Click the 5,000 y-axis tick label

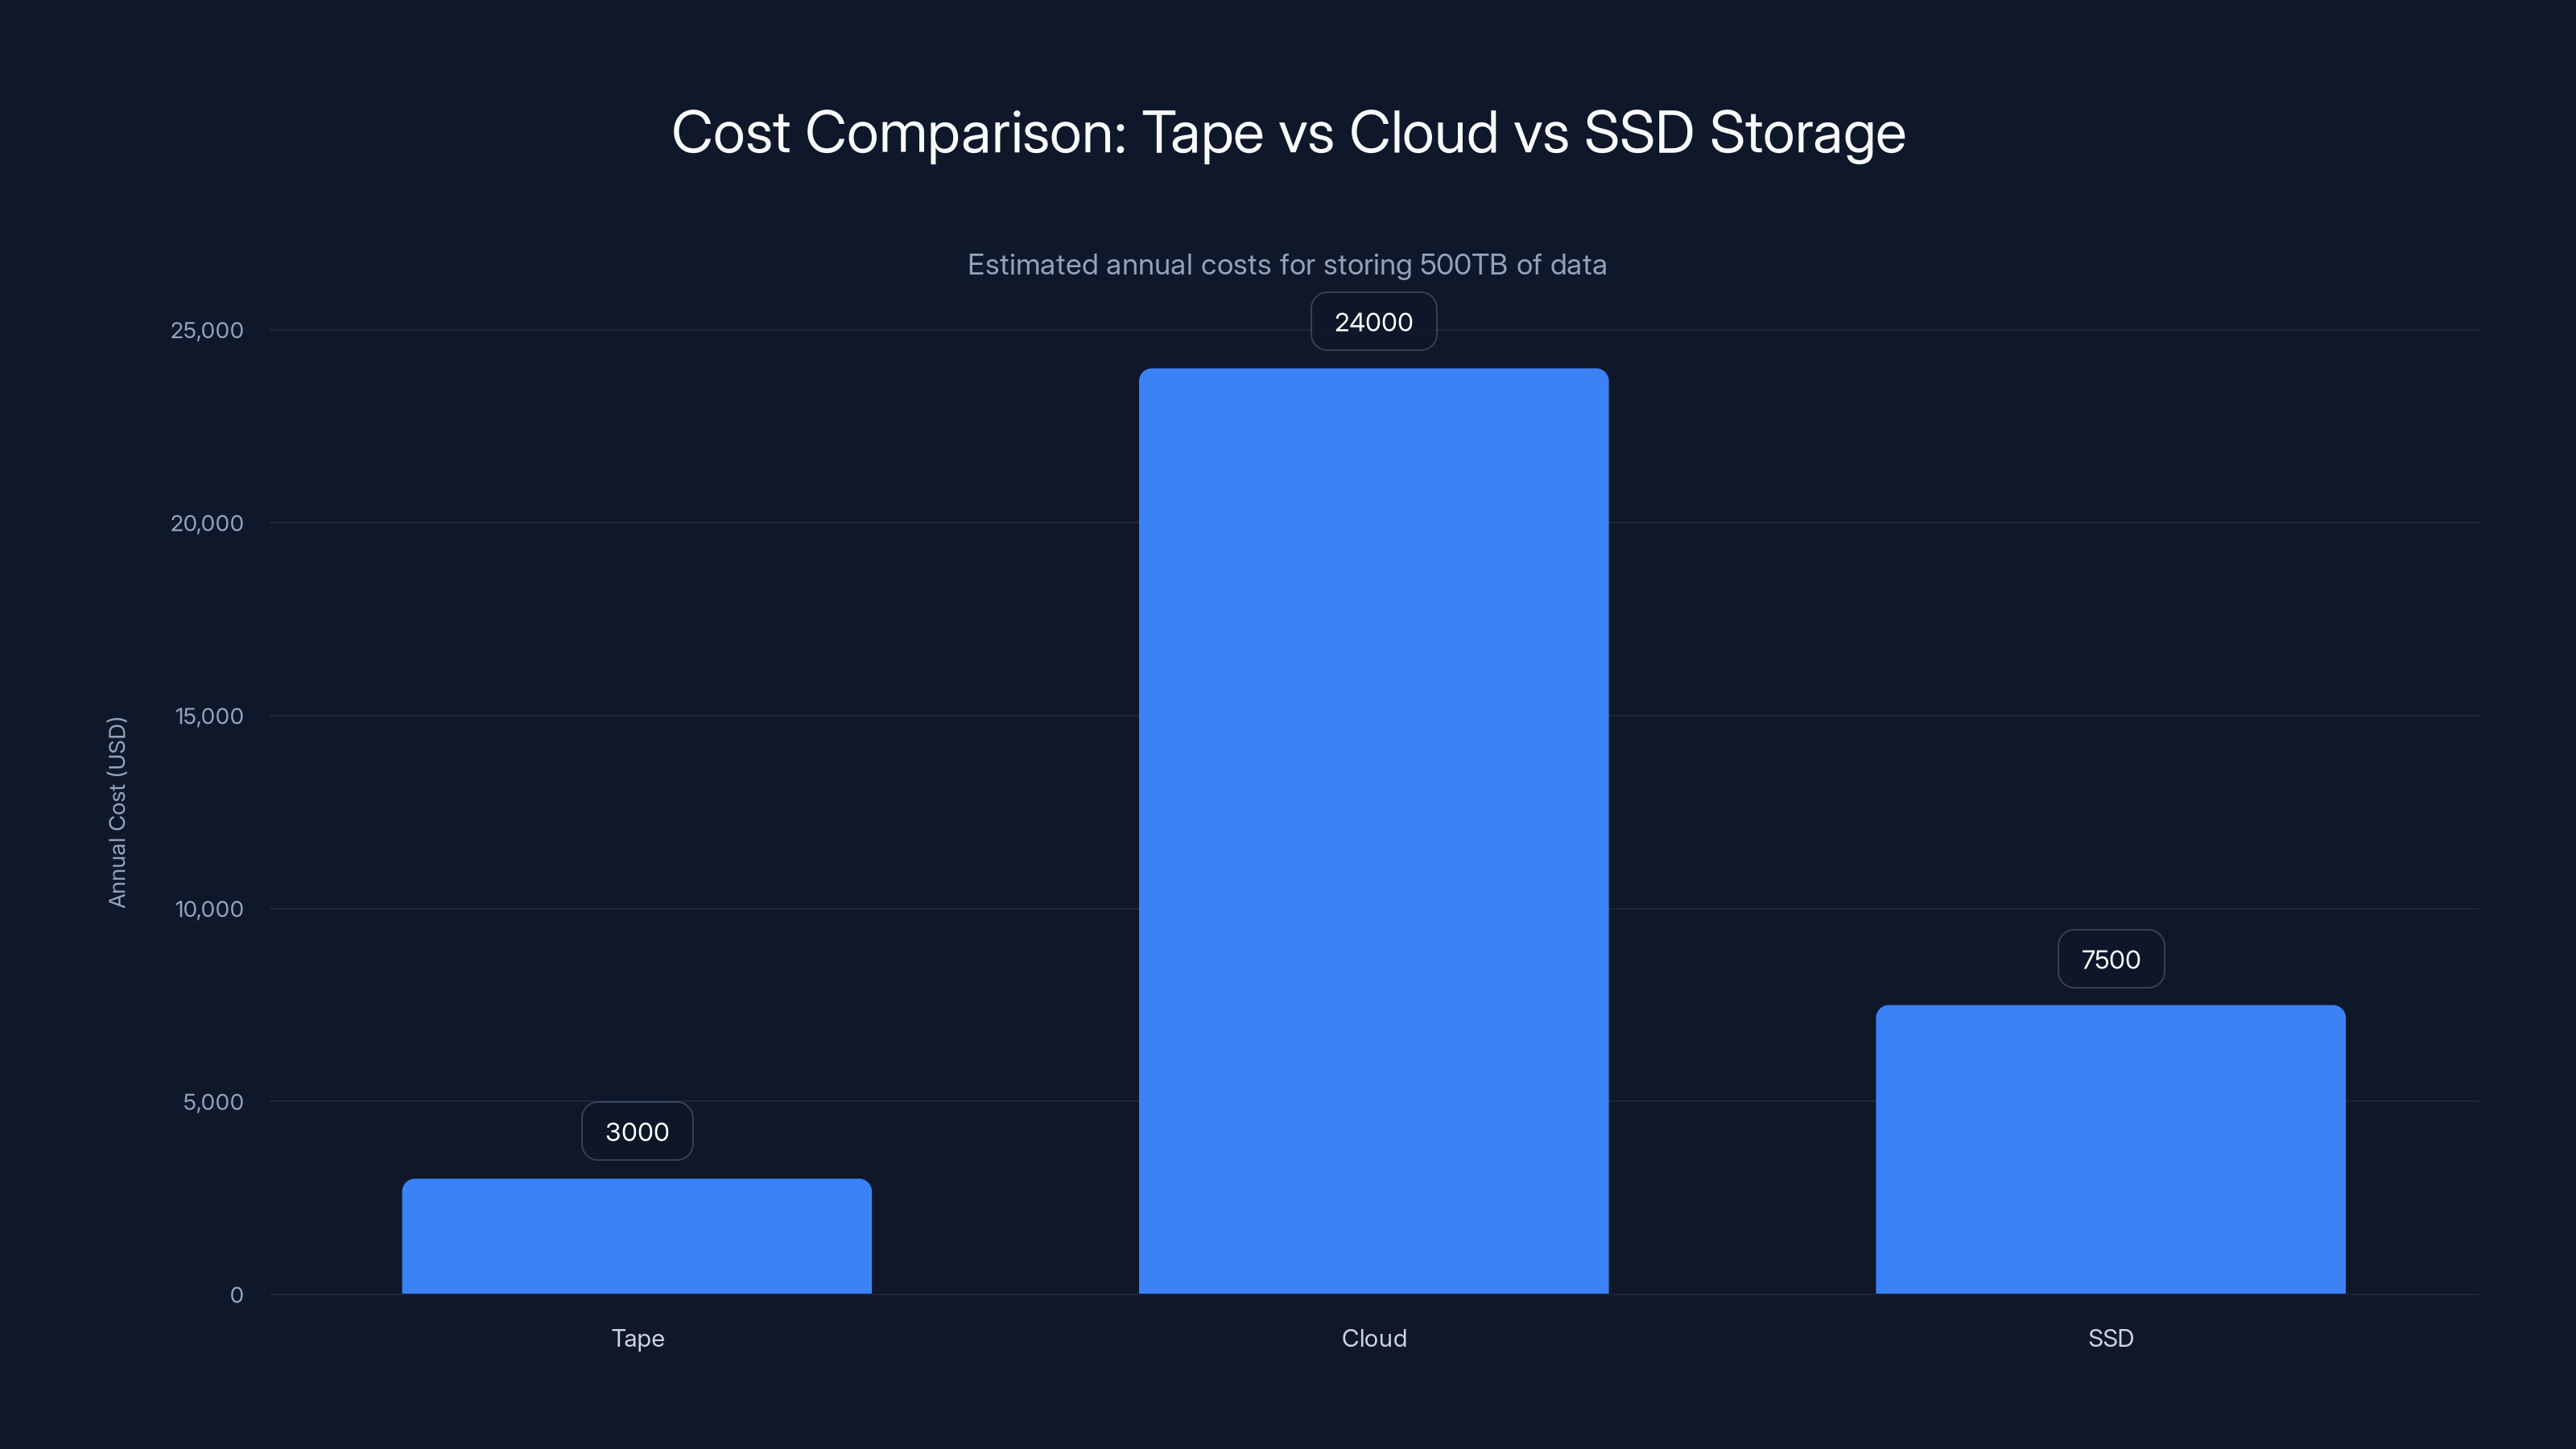click(212, 1102)
